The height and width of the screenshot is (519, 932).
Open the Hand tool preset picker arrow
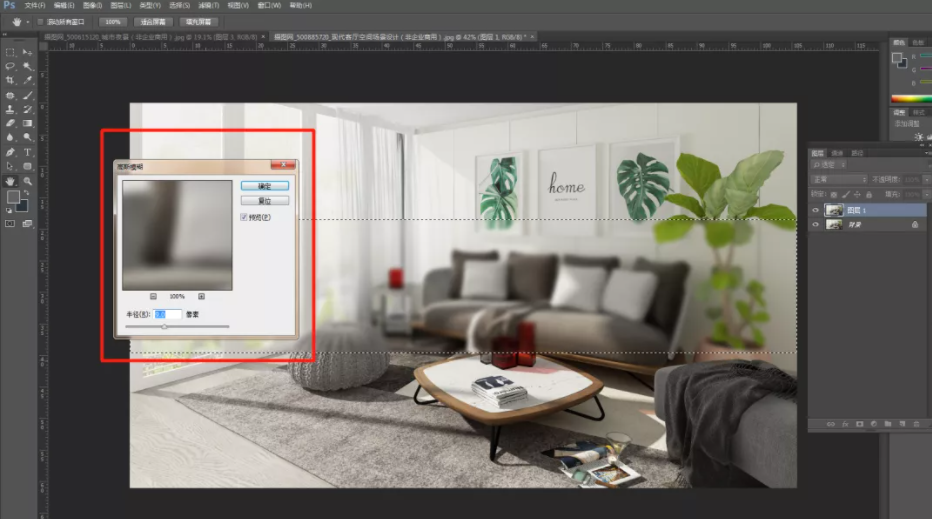(27, 22)
